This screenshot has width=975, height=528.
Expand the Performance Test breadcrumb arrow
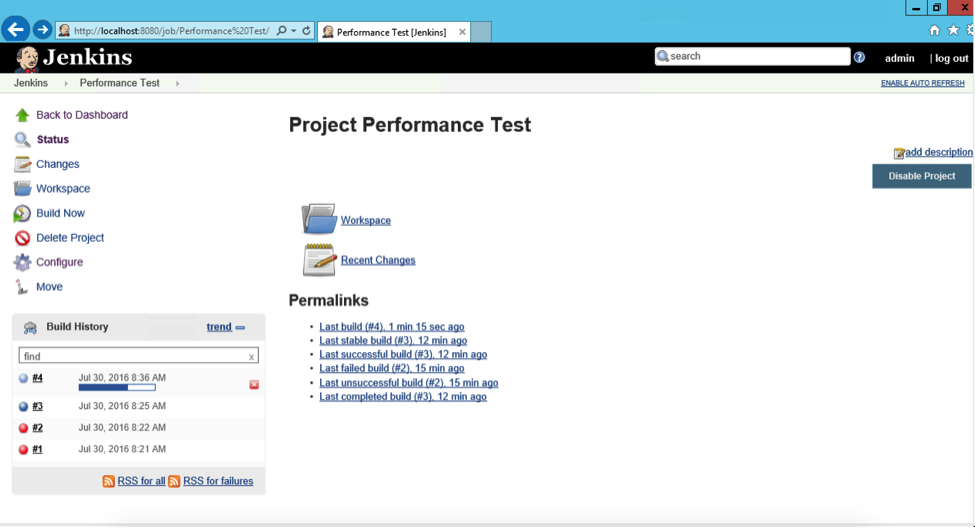pyautogui.click(x=177, y=83)
